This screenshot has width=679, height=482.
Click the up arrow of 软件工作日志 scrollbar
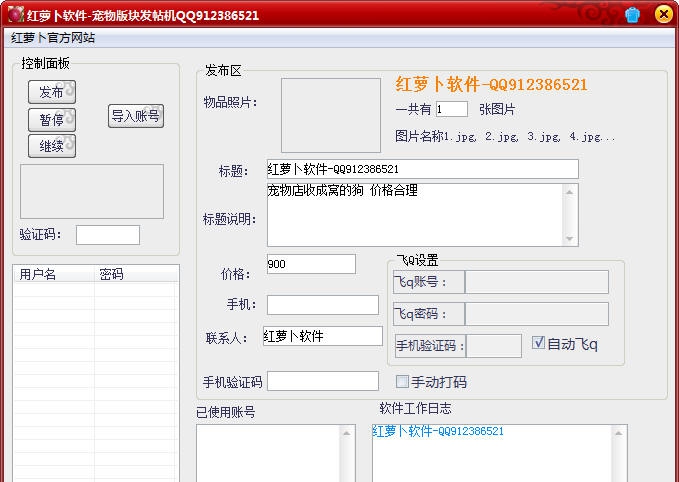(619, 433)
